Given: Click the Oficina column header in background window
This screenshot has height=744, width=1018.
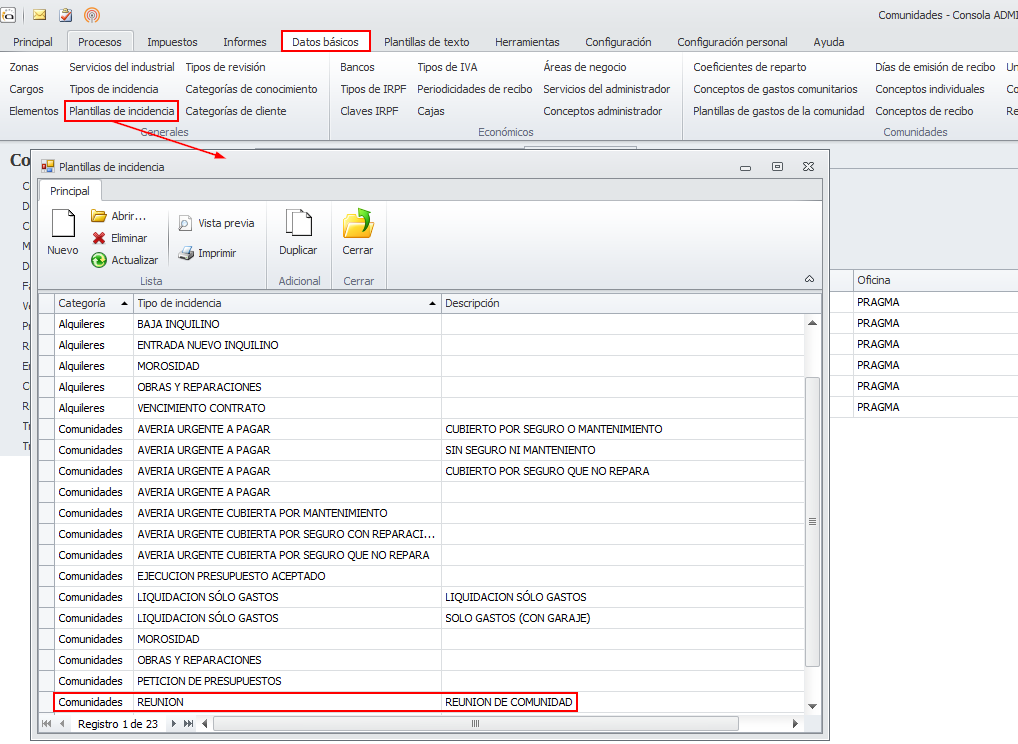Looking at the screenshot, I should coord(935,280).
